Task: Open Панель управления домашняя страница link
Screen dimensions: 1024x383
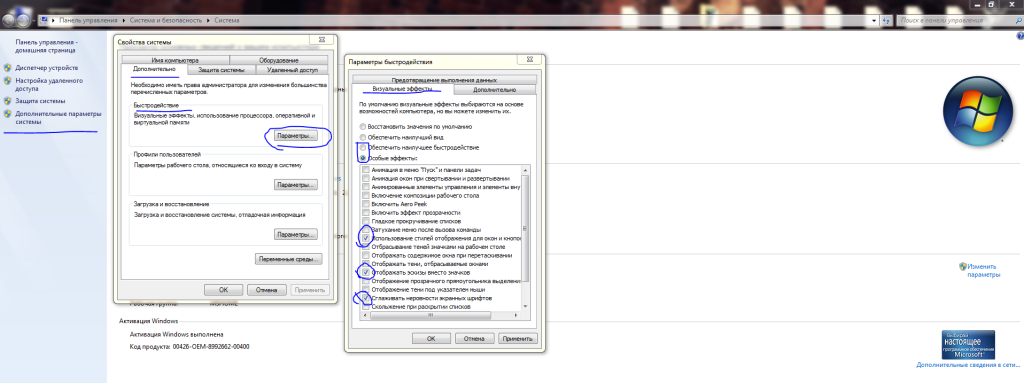Action: [x=46, y=46]
